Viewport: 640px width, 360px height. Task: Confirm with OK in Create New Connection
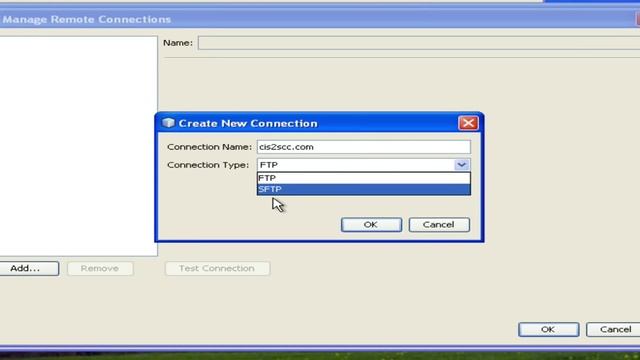pos(371,225)
